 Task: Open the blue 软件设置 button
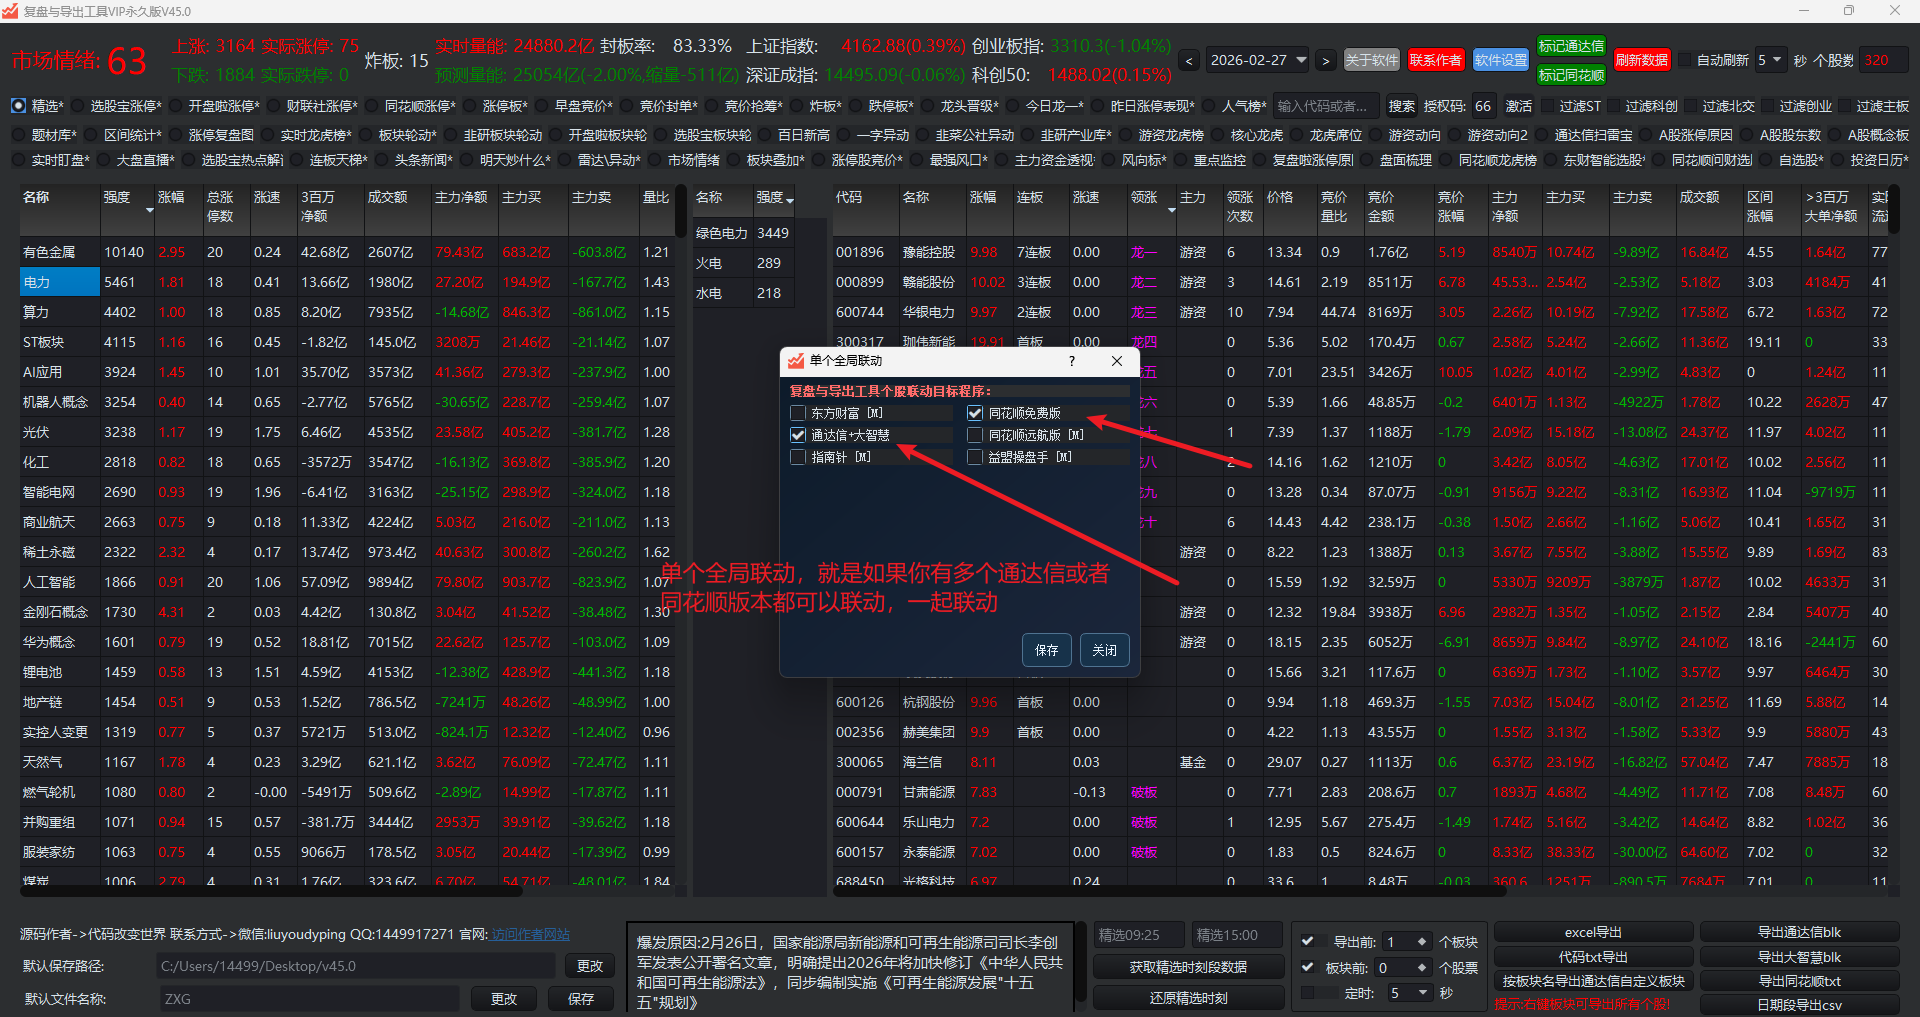(1500, 60)
